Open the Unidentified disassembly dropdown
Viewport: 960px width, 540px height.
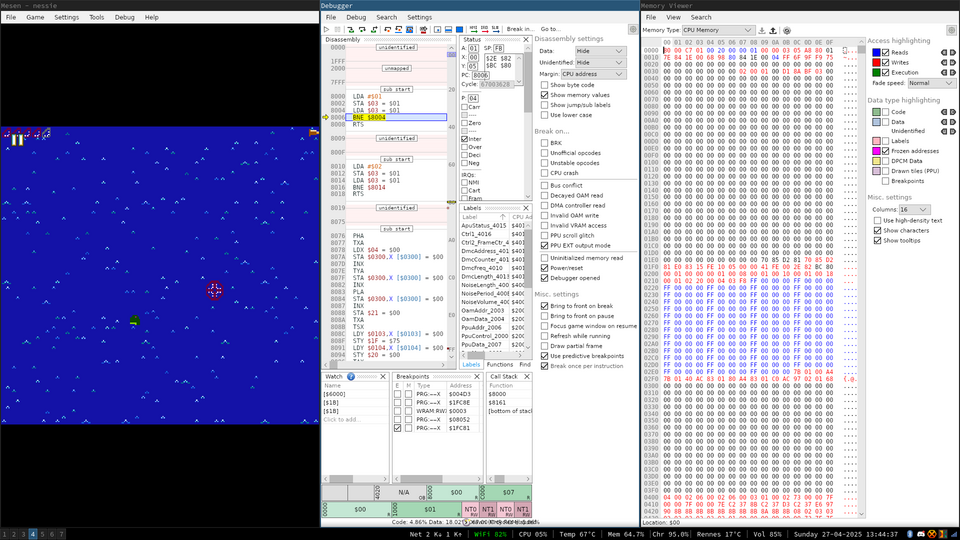coord(599,62)
